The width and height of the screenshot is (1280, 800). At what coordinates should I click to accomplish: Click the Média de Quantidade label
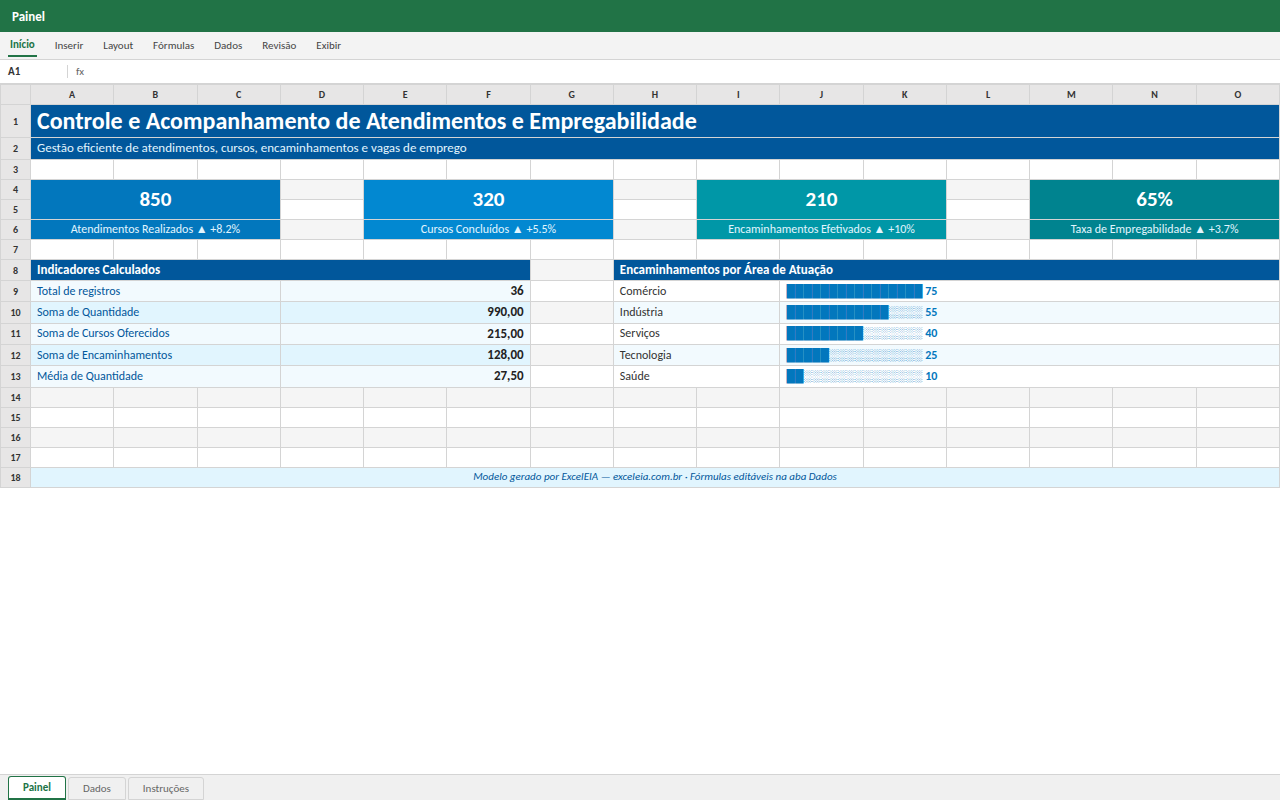[x=156, y=377]
